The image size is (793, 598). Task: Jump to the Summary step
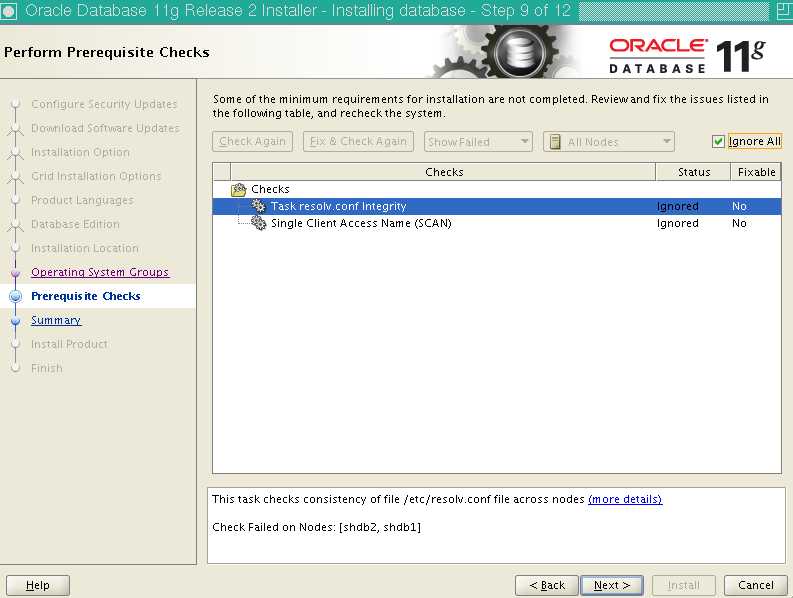click(56, 320)
